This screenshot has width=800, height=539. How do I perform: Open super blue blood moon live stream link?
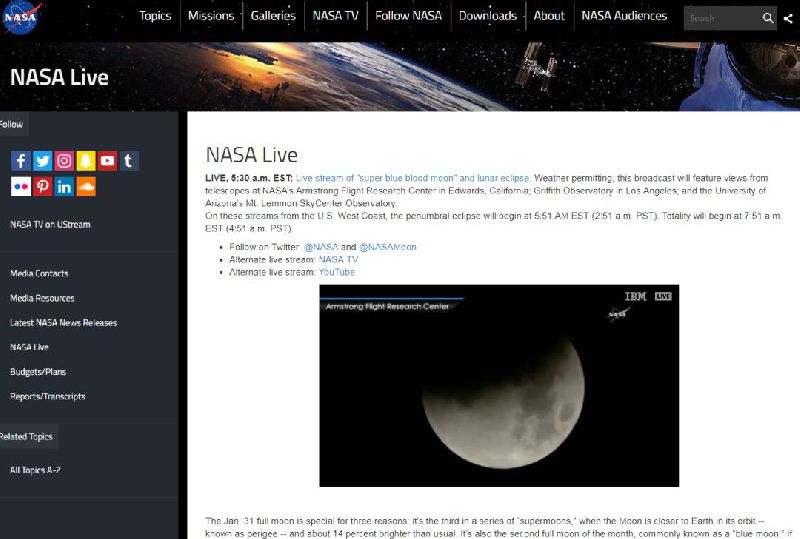tap(412, 178)
